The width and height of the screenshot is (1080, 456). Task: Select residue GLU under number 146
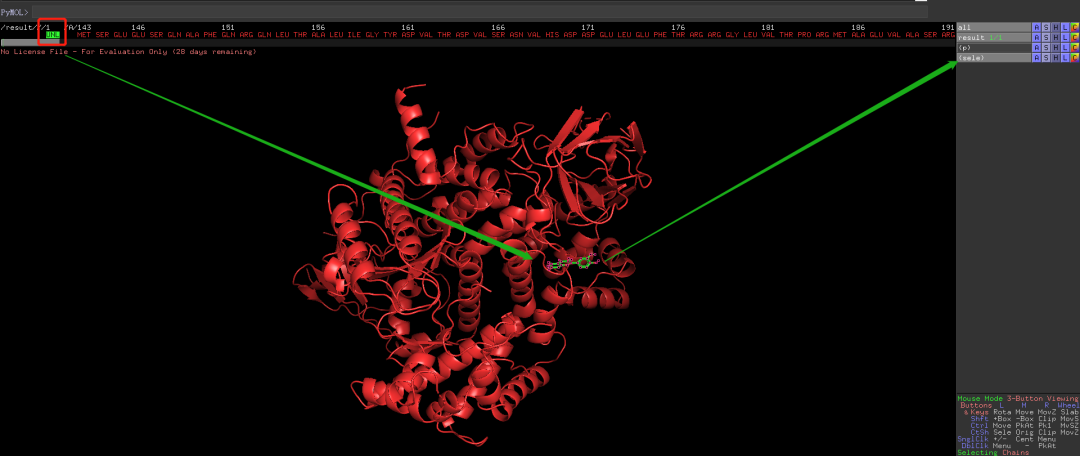(138, 34)
